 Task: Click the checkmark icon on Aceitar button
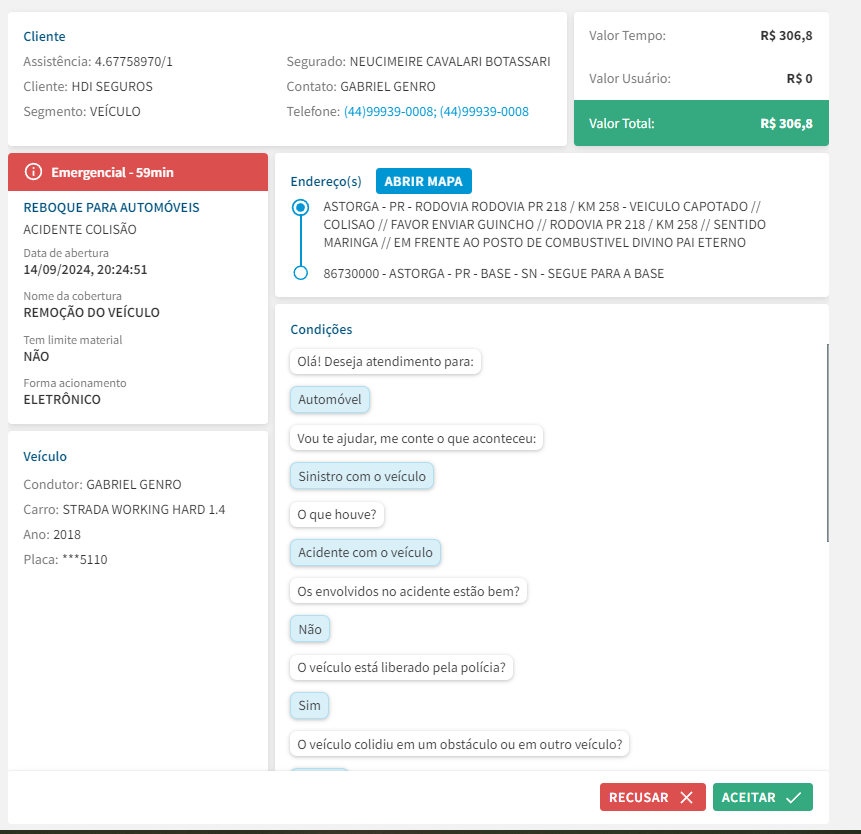tap(793, 797)
